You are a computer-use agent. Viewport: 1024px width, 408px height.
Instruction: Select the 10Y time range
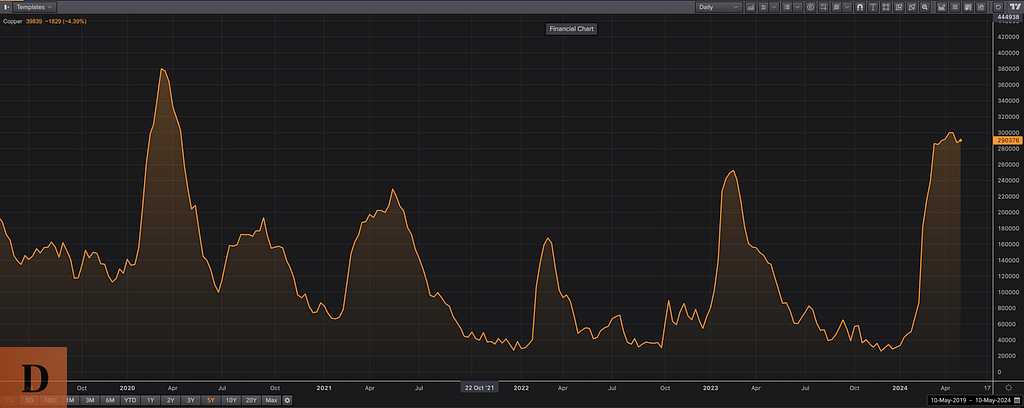click(231, 400)
